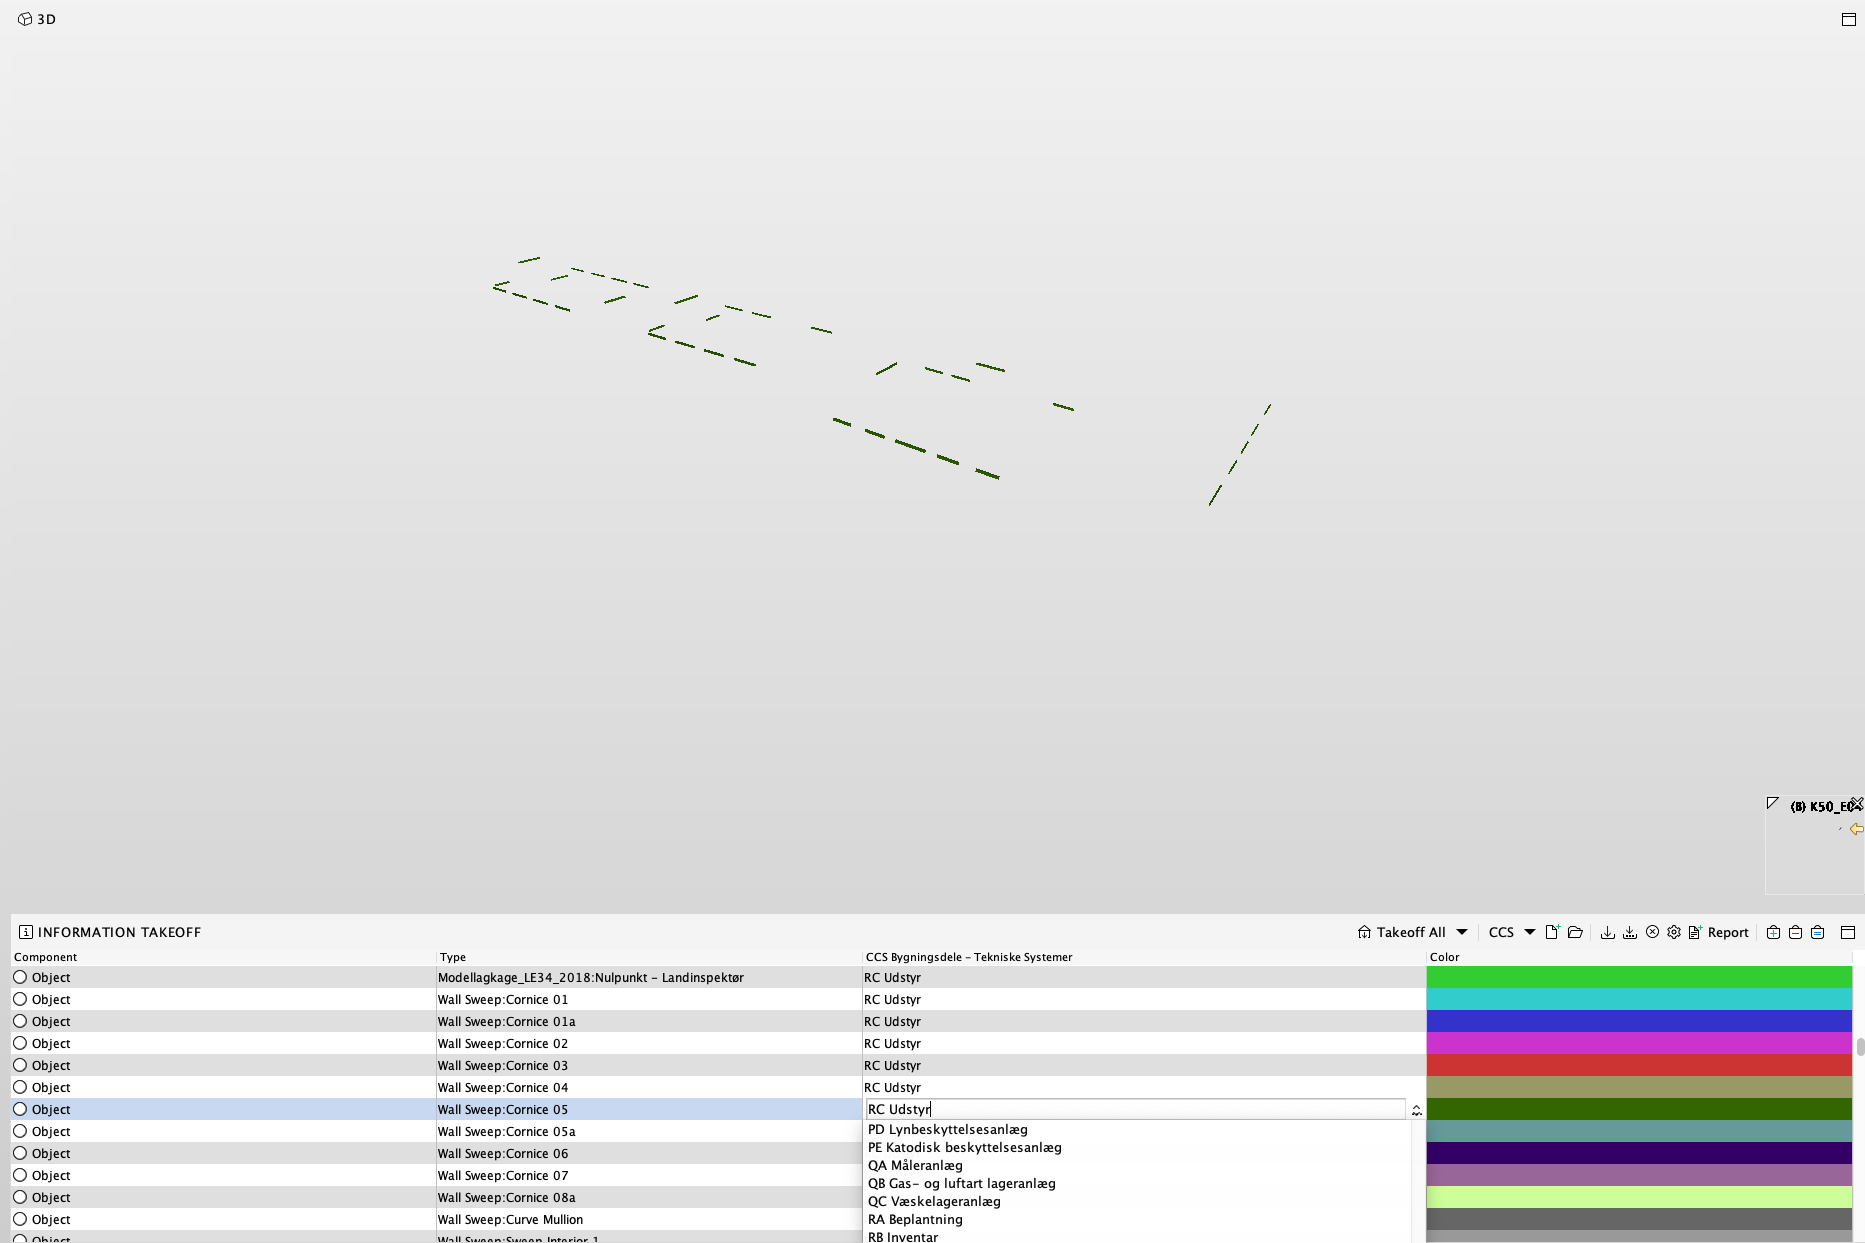Select radio for Cornice 01 row
Image resolution: width=1865 pixels, height=1243 pixels.
coord(20,999)
